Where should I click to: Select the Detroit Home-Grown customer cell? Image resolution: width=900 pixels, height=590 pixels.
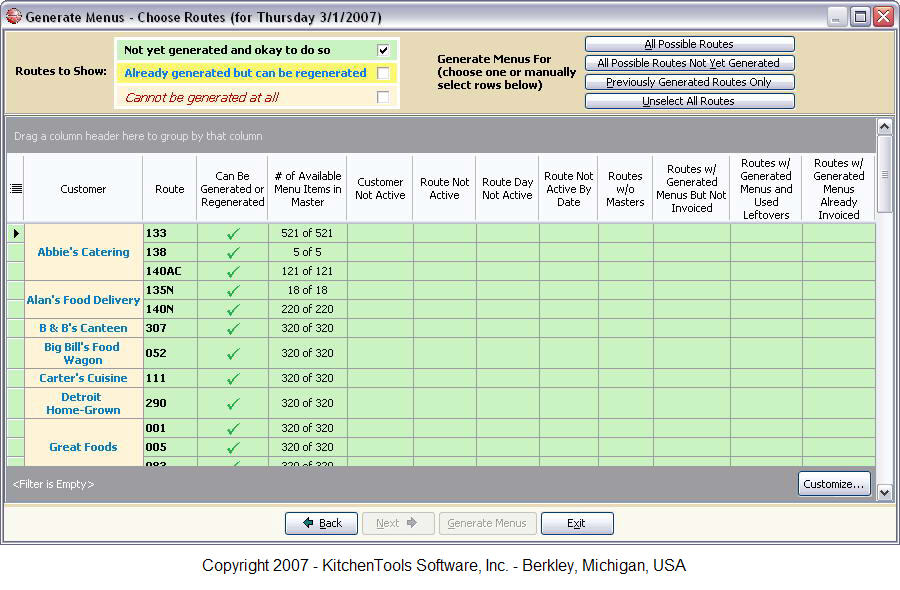83,403
